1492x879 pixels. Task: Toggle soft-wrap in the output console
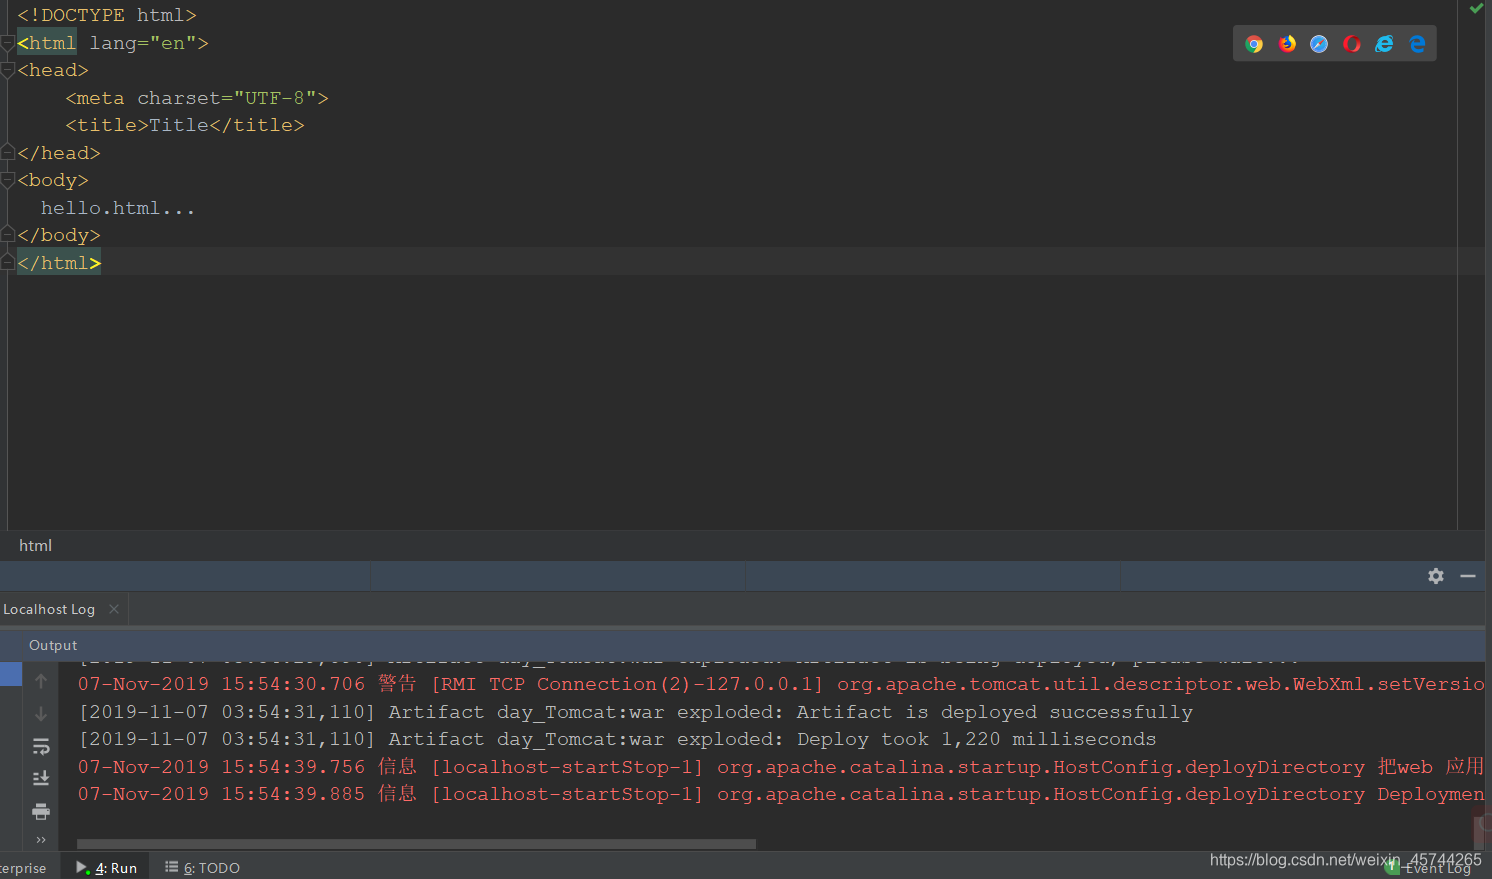pos(41,747)
